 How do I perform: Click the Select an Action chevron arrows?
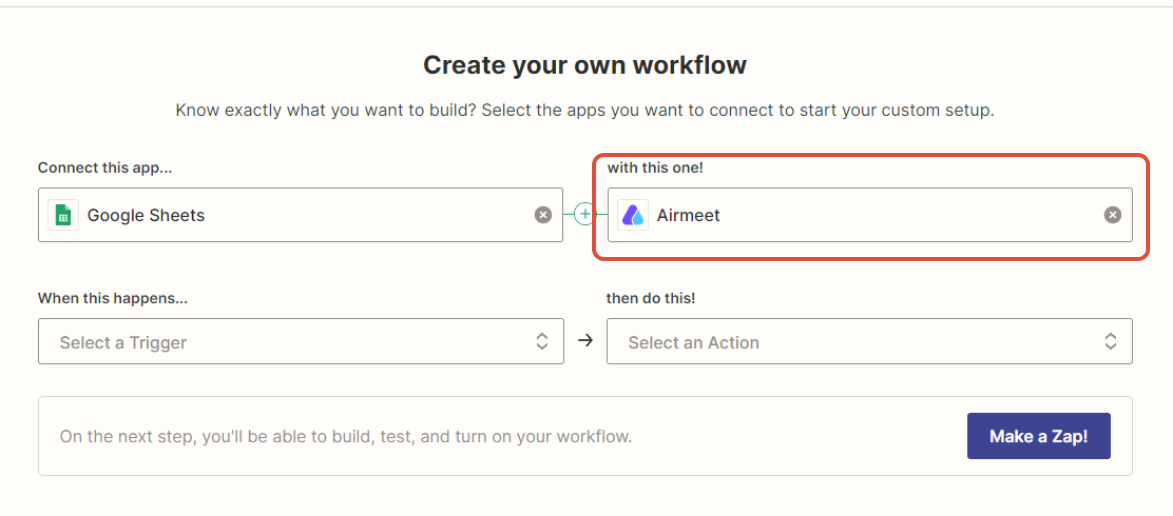click(1110, 341)
